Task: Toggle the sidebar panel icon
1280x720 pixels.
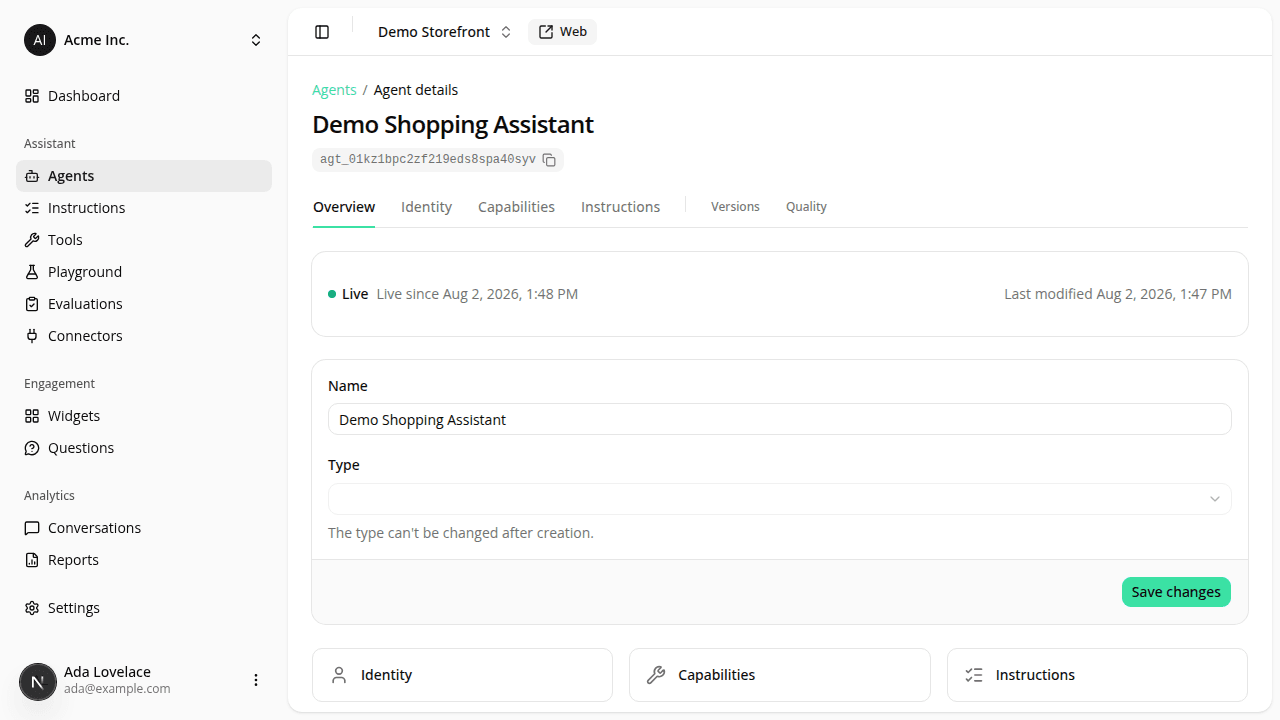Action: click(x=322, y=32)
